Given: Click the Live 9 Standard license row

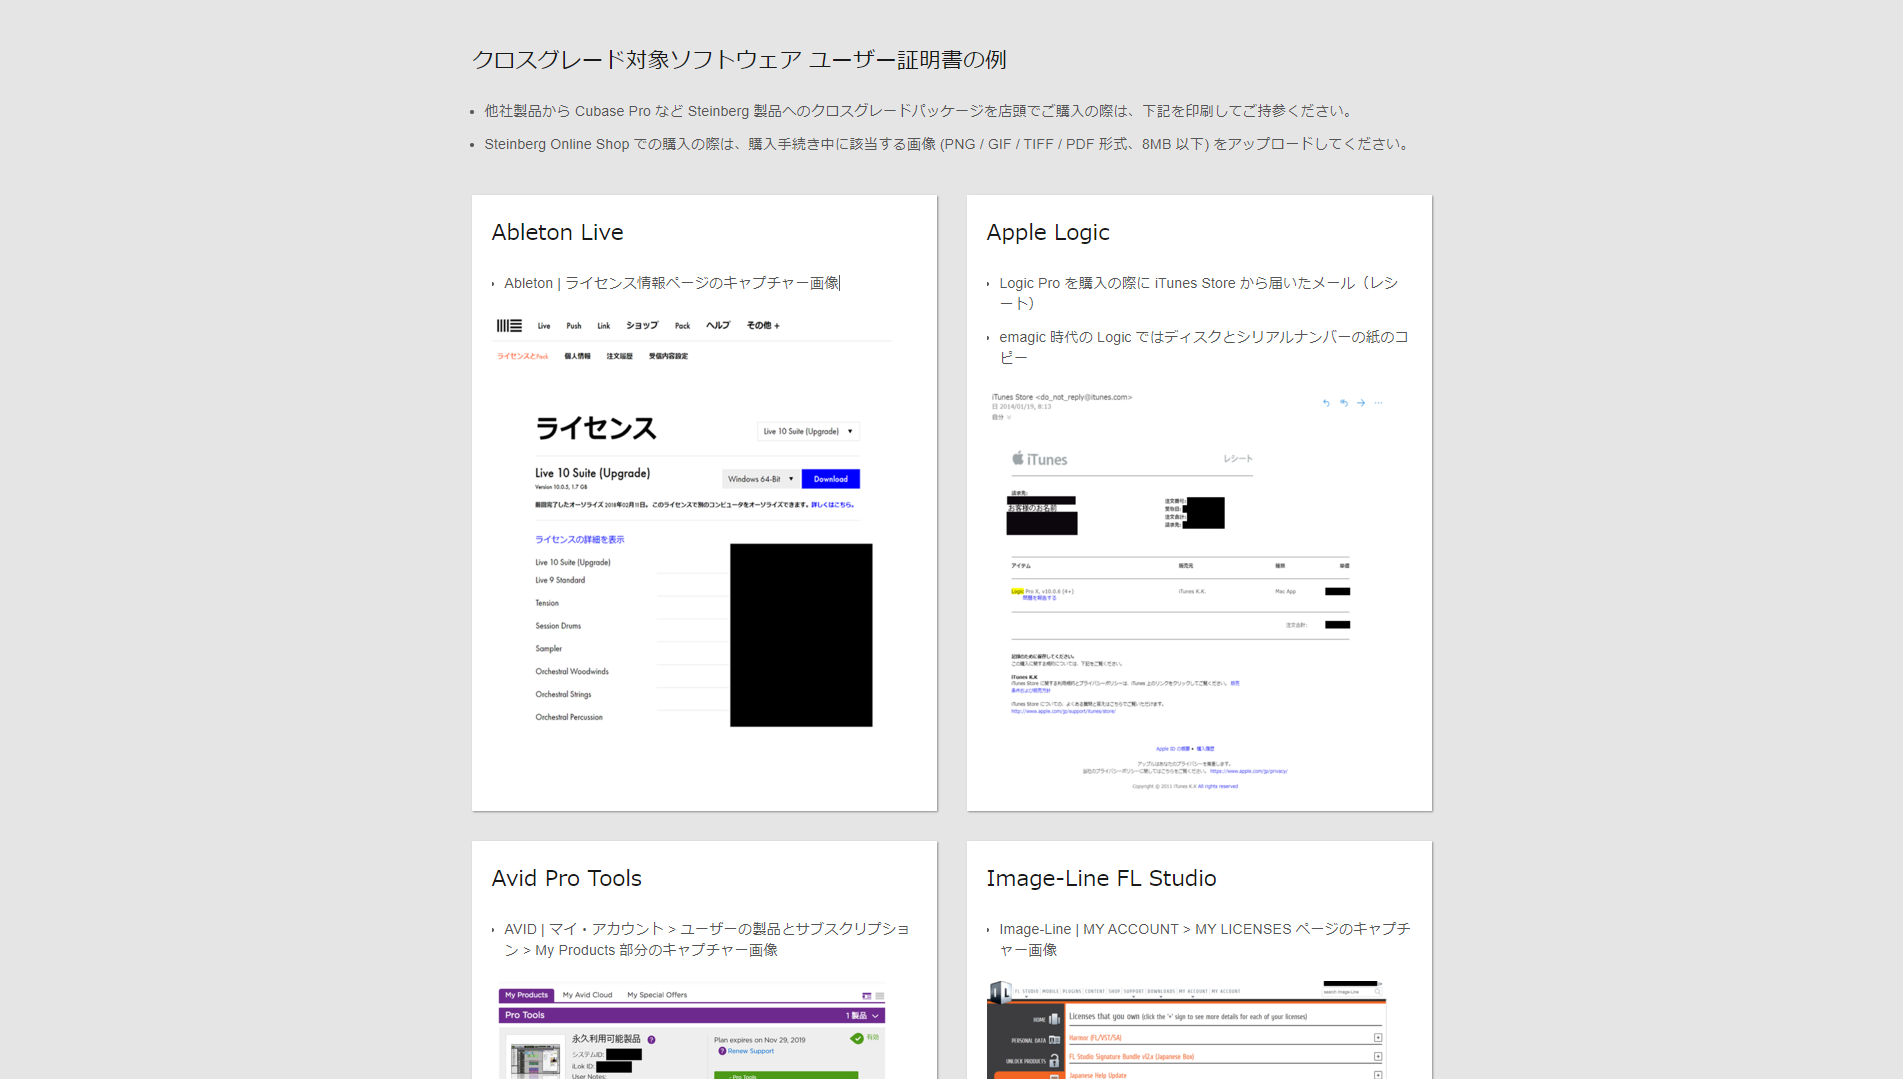Looking at the screenshot, I should click(560, 580).
